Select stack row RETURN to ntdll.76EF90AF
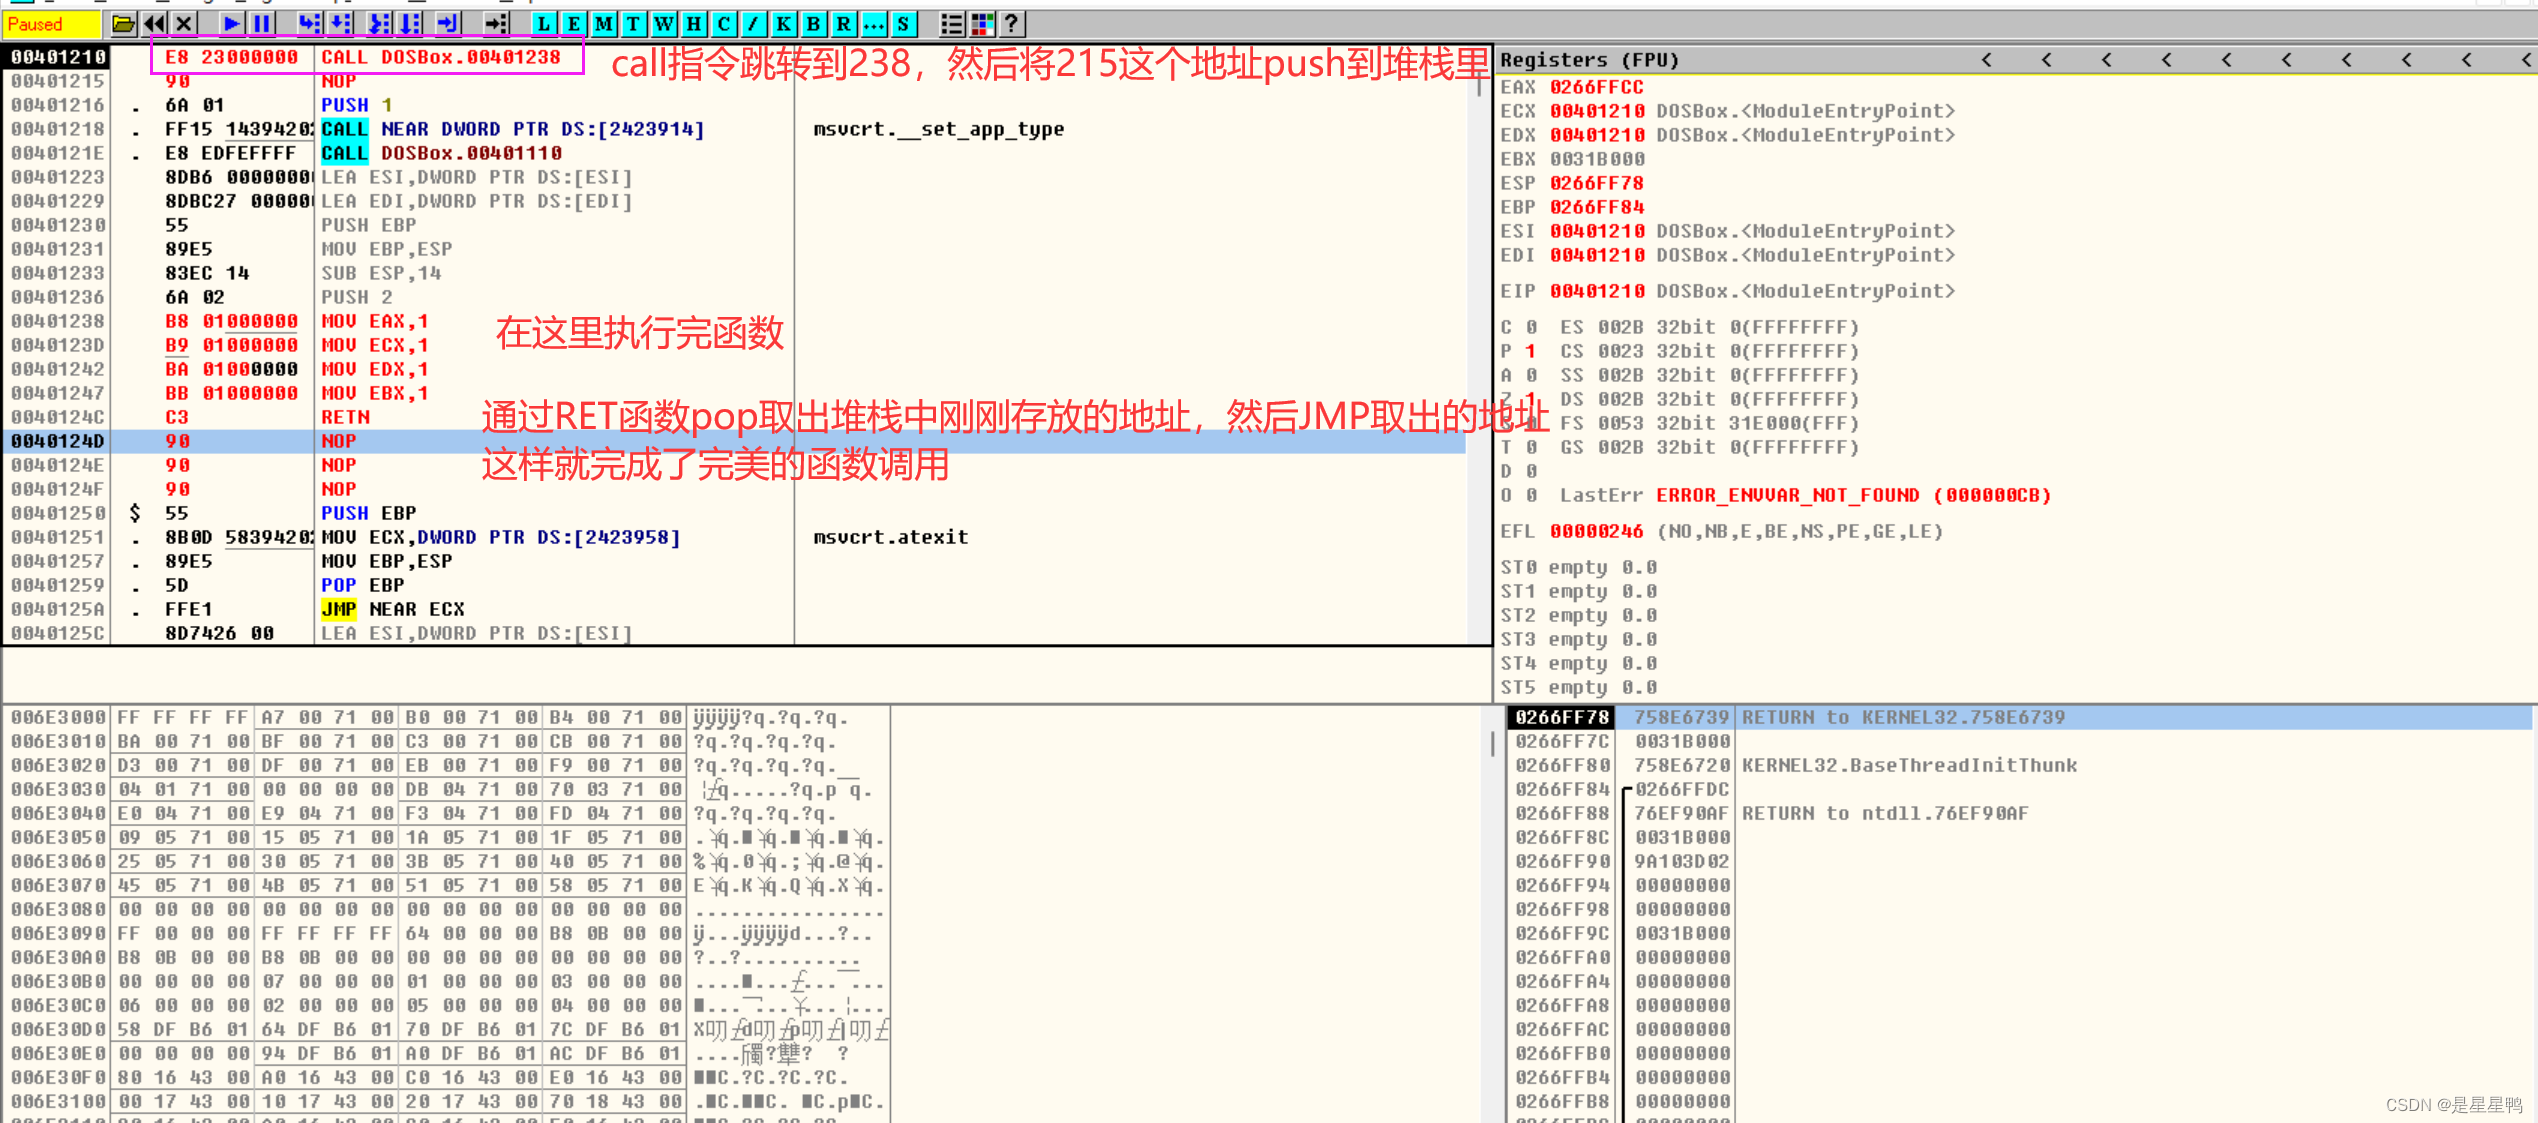This screenshot has height=1123, width=2538. pos(2020,813)
